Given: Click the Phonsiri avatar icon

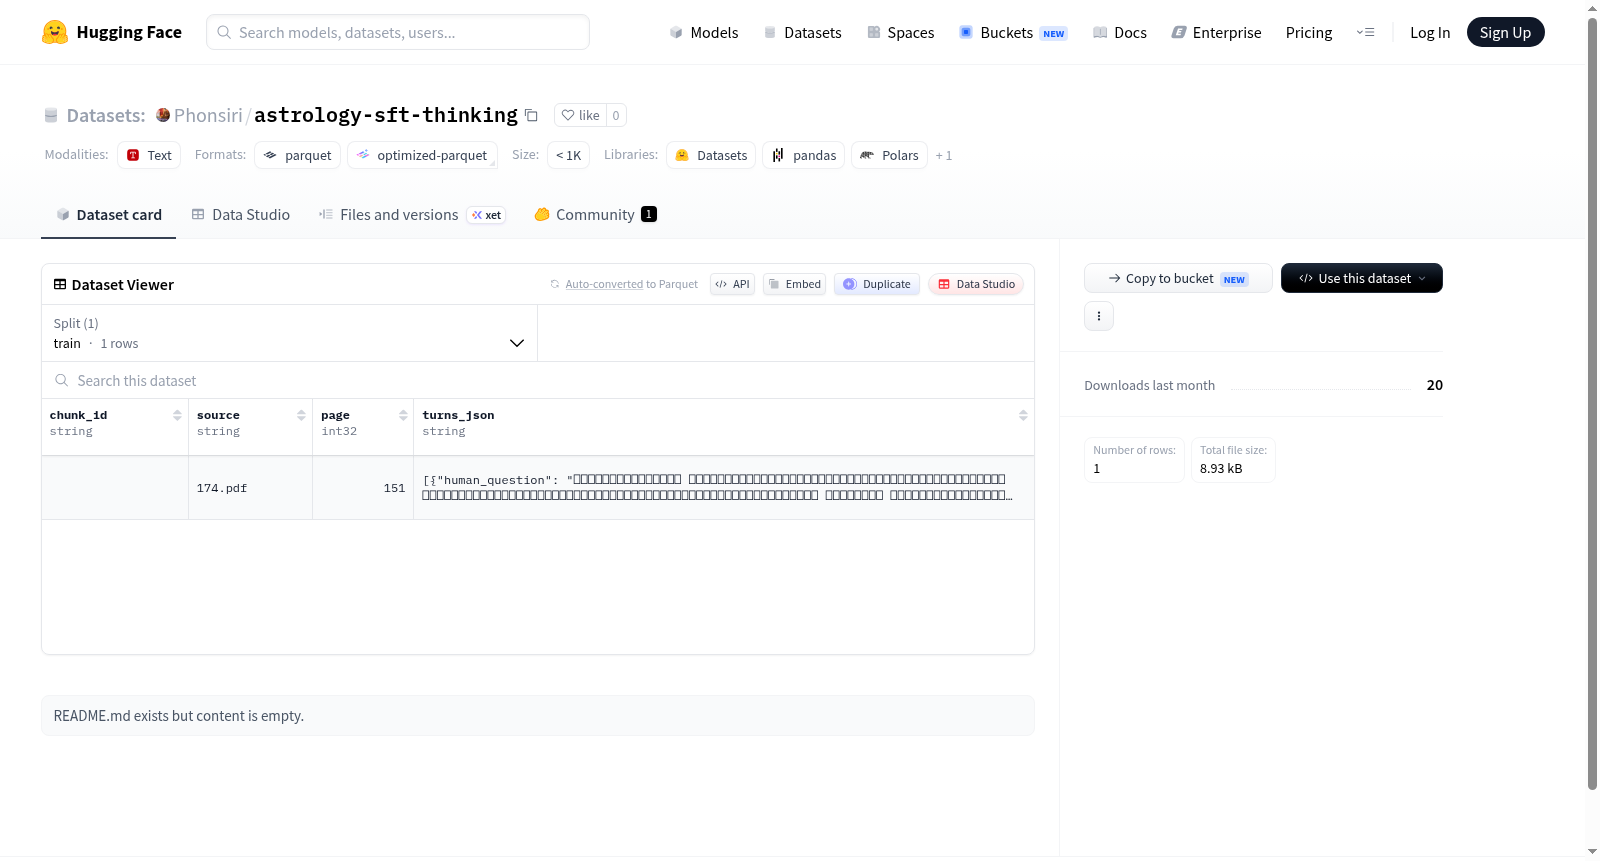Looking at the screenshot, I should click(163, 115).
